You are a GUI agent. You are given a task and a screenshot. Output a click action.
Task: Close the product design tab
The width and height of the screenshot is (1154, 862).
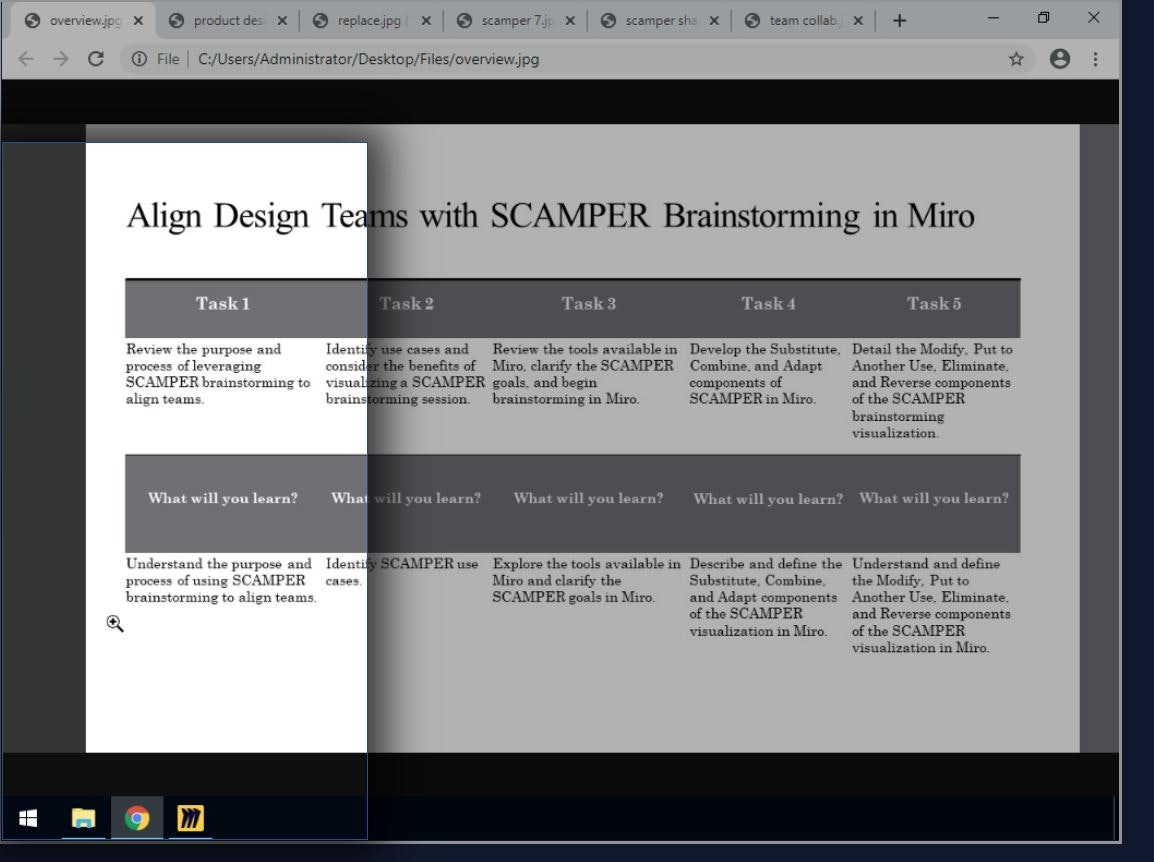[x=282, y=21]
